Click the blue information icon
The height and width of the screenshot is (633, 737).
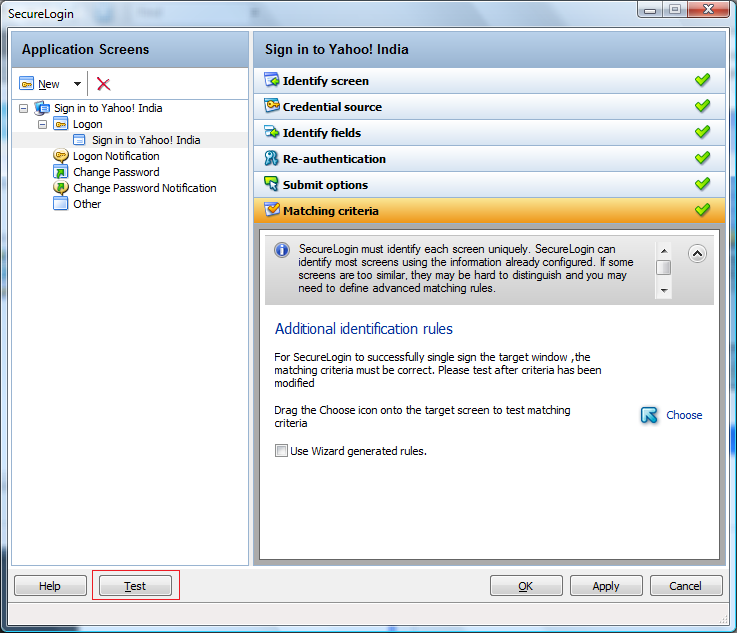click(282, 250)
